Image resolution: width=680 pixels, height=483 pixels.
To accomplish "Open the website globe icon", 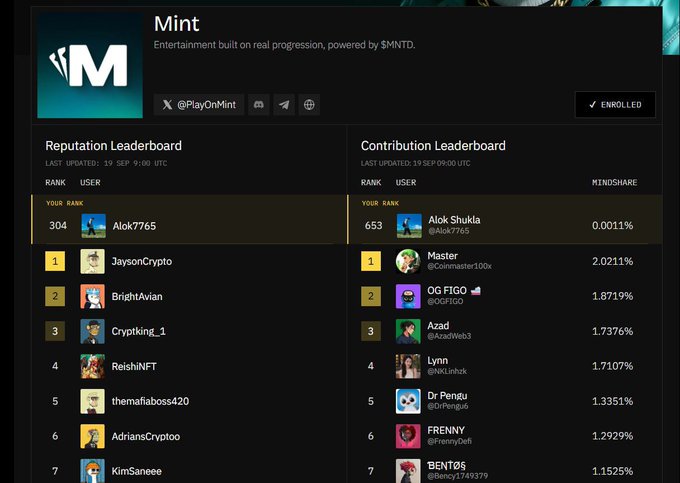I will pyautogui.click(x=309, y=104).
